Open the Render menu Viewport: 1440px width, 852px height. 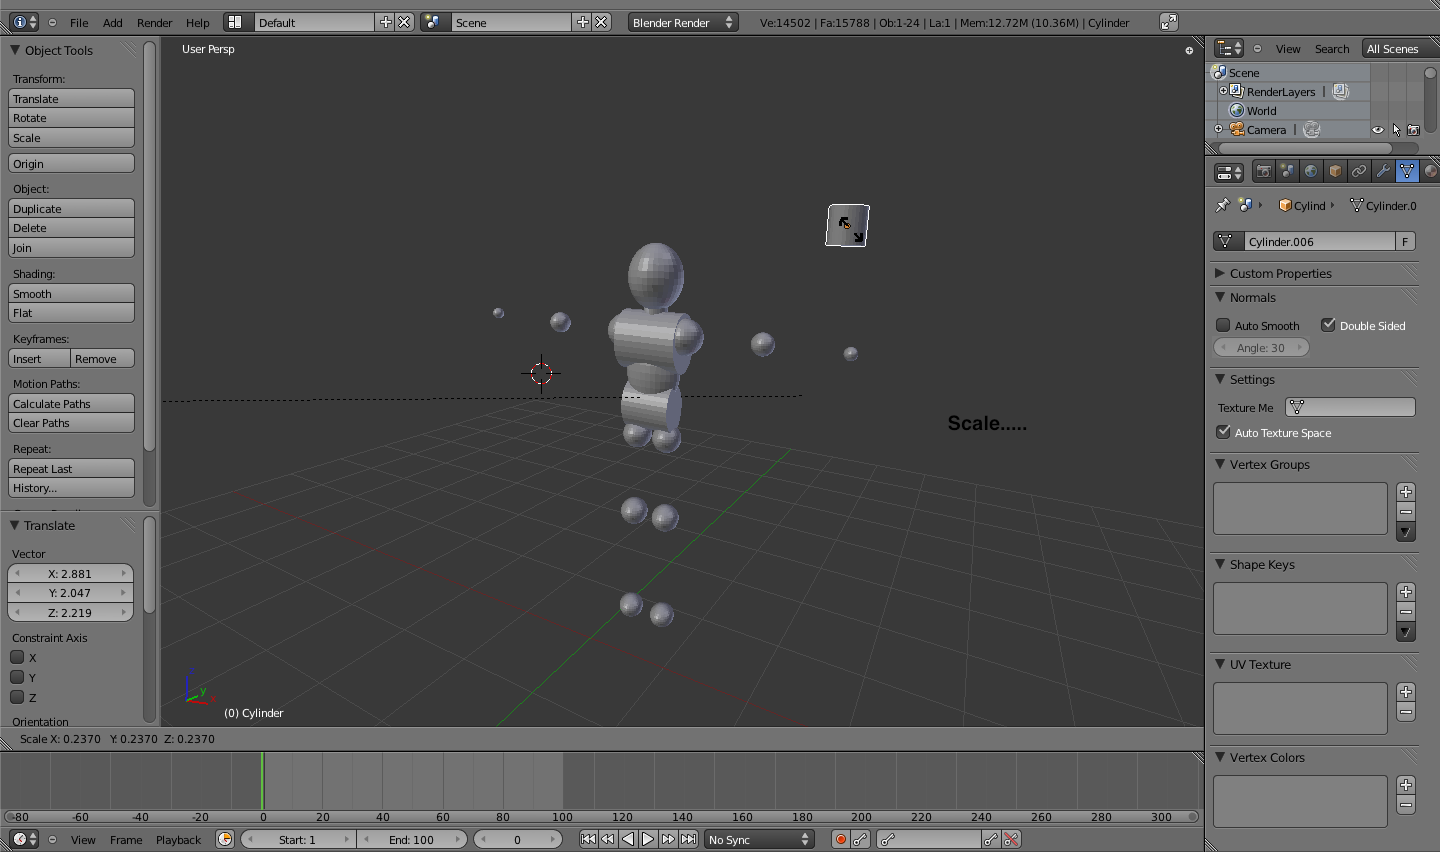point(154,22)
